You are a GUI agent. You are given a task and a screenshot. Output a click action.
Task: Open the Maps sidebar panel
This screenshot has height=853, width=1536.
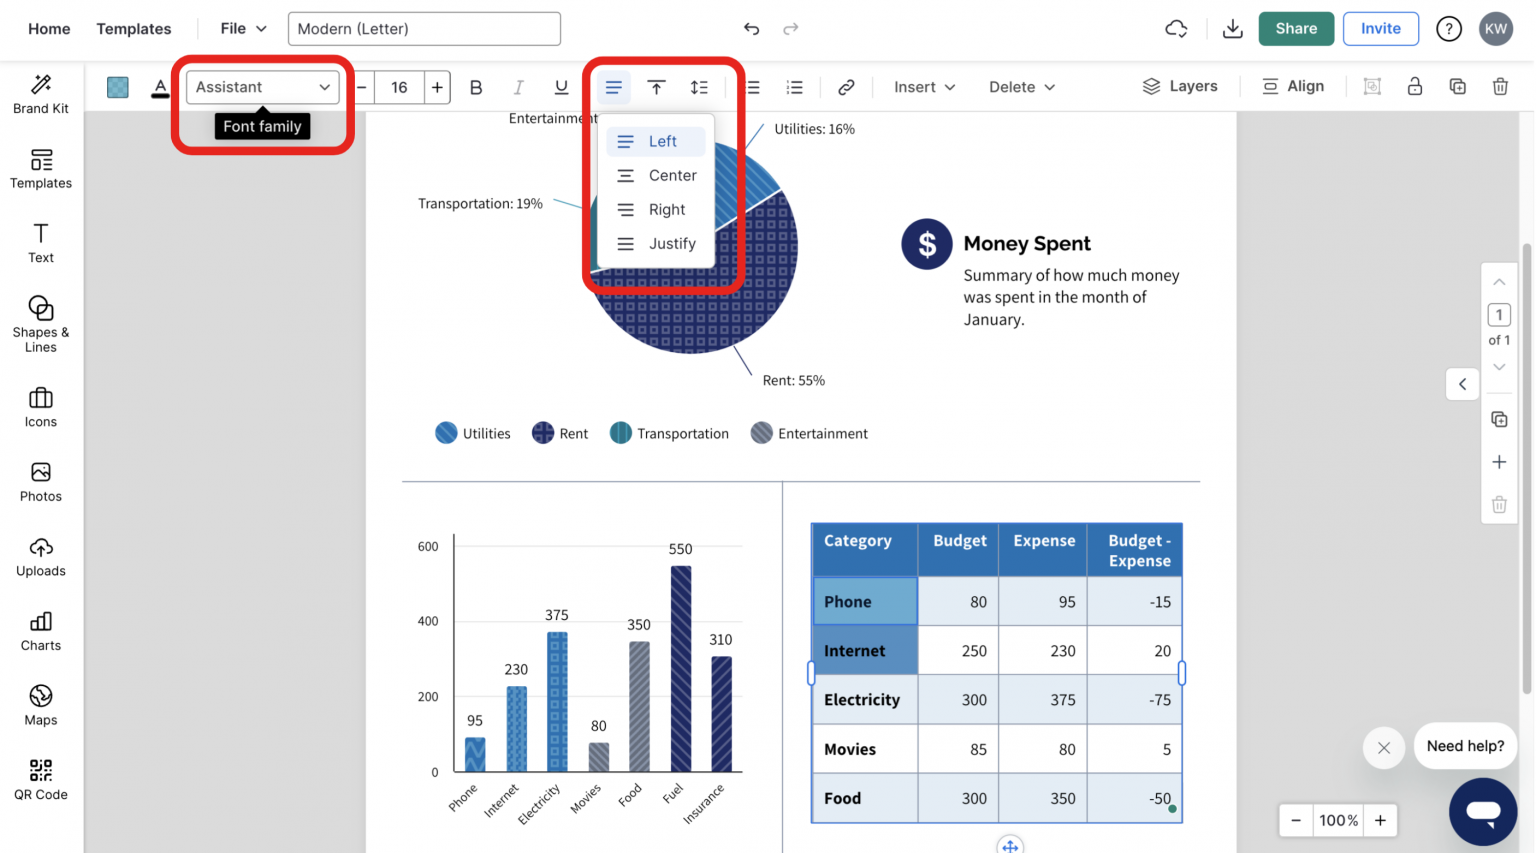[x=41, y=705]
